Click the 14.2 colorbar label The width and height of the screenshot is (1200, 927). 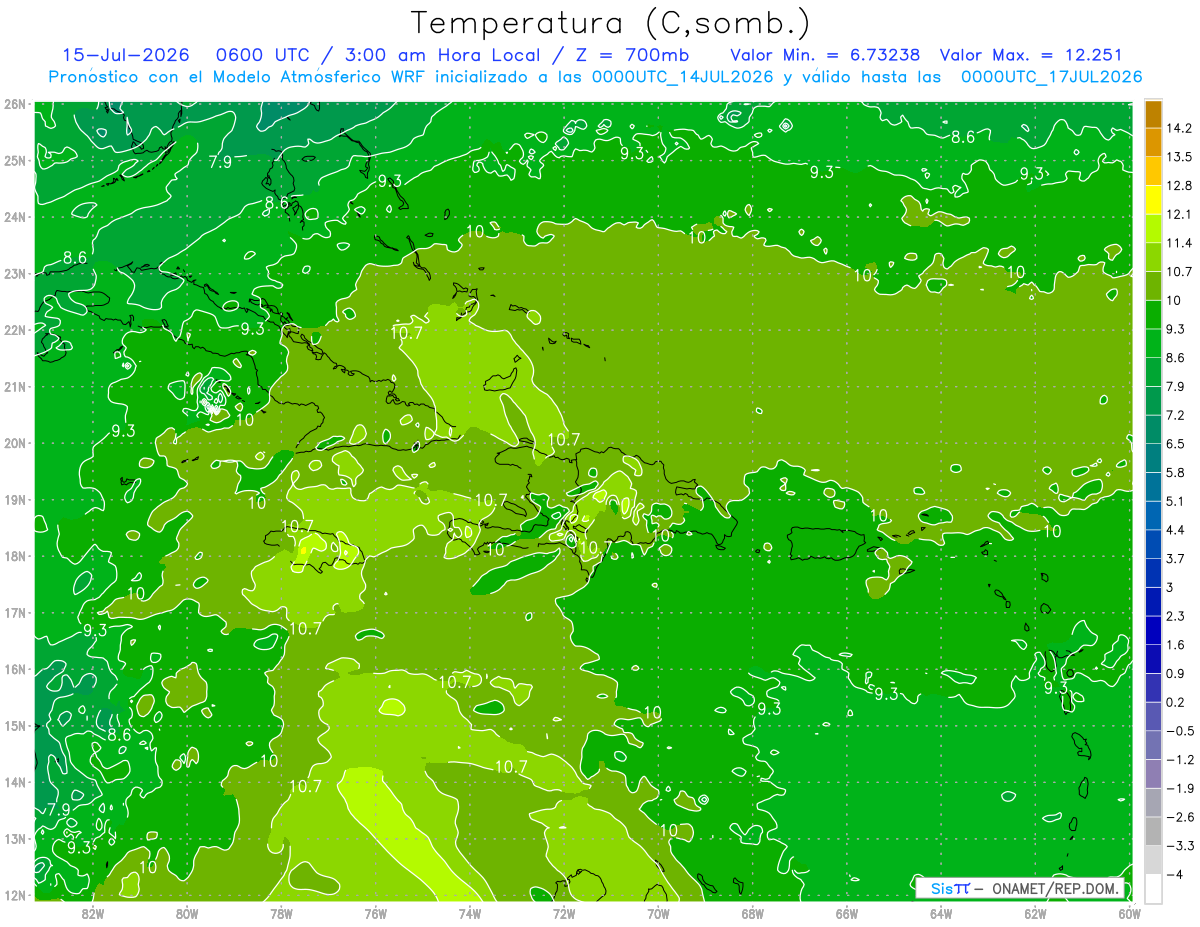(x=1179, y=128)
